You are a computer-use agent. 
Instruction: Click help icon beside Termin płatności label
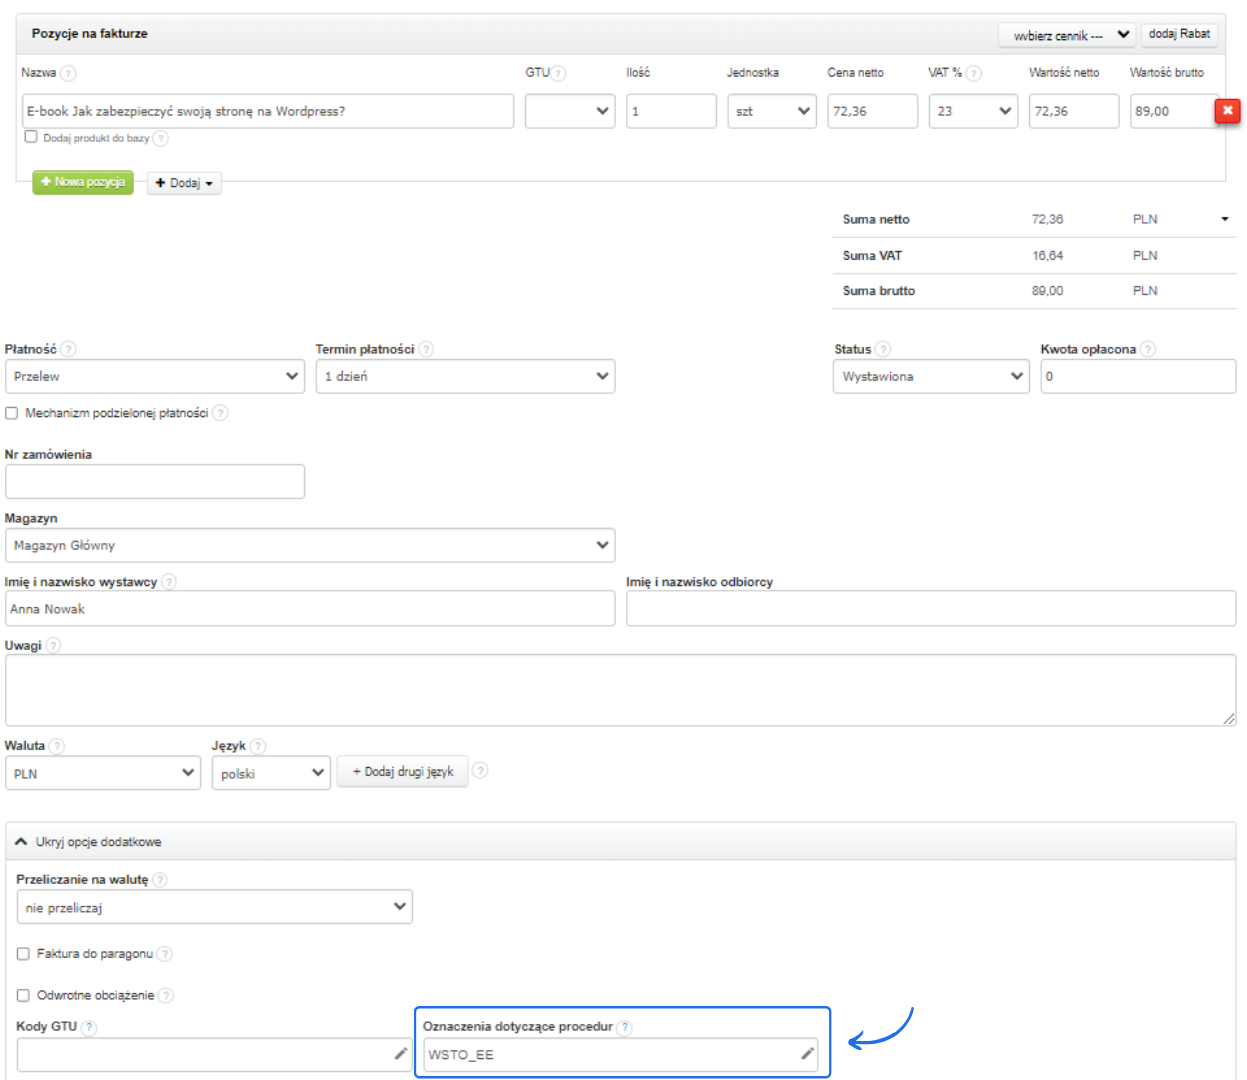pyautogui.click(x=426, y=349)
